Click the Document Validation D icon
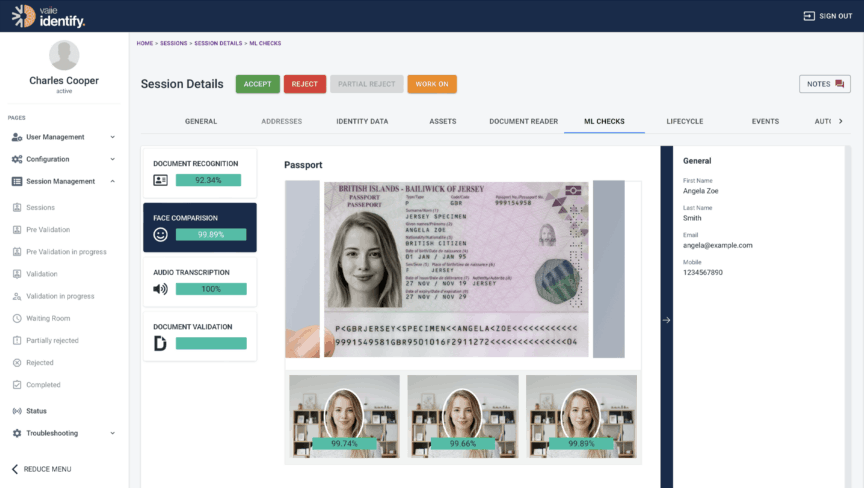Image resolution: width=864 pixels, height=488 pixels. [160, 343]
